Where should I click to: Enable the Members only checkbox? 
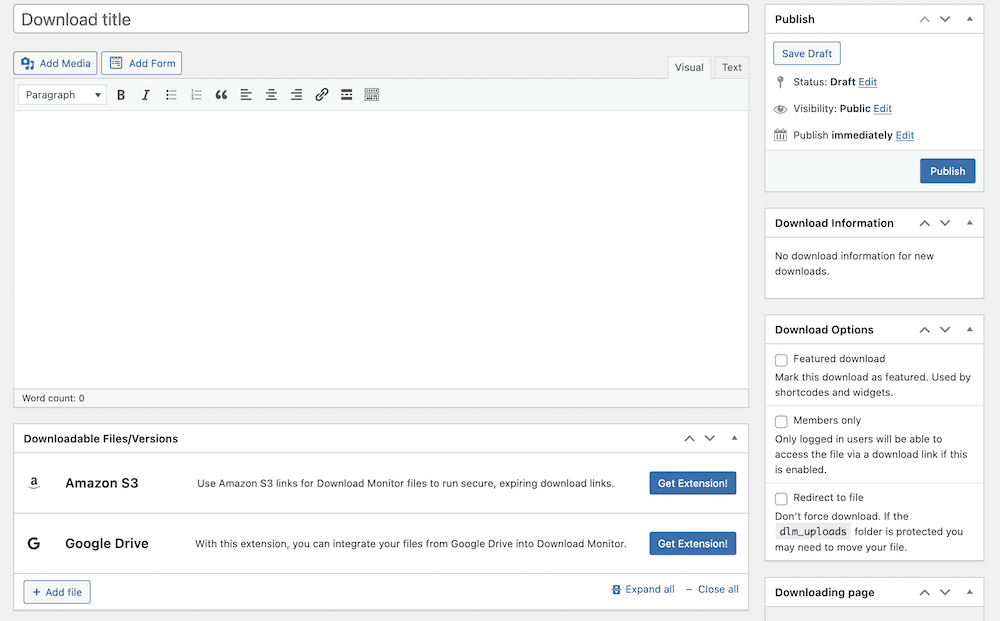pos(781,421)
